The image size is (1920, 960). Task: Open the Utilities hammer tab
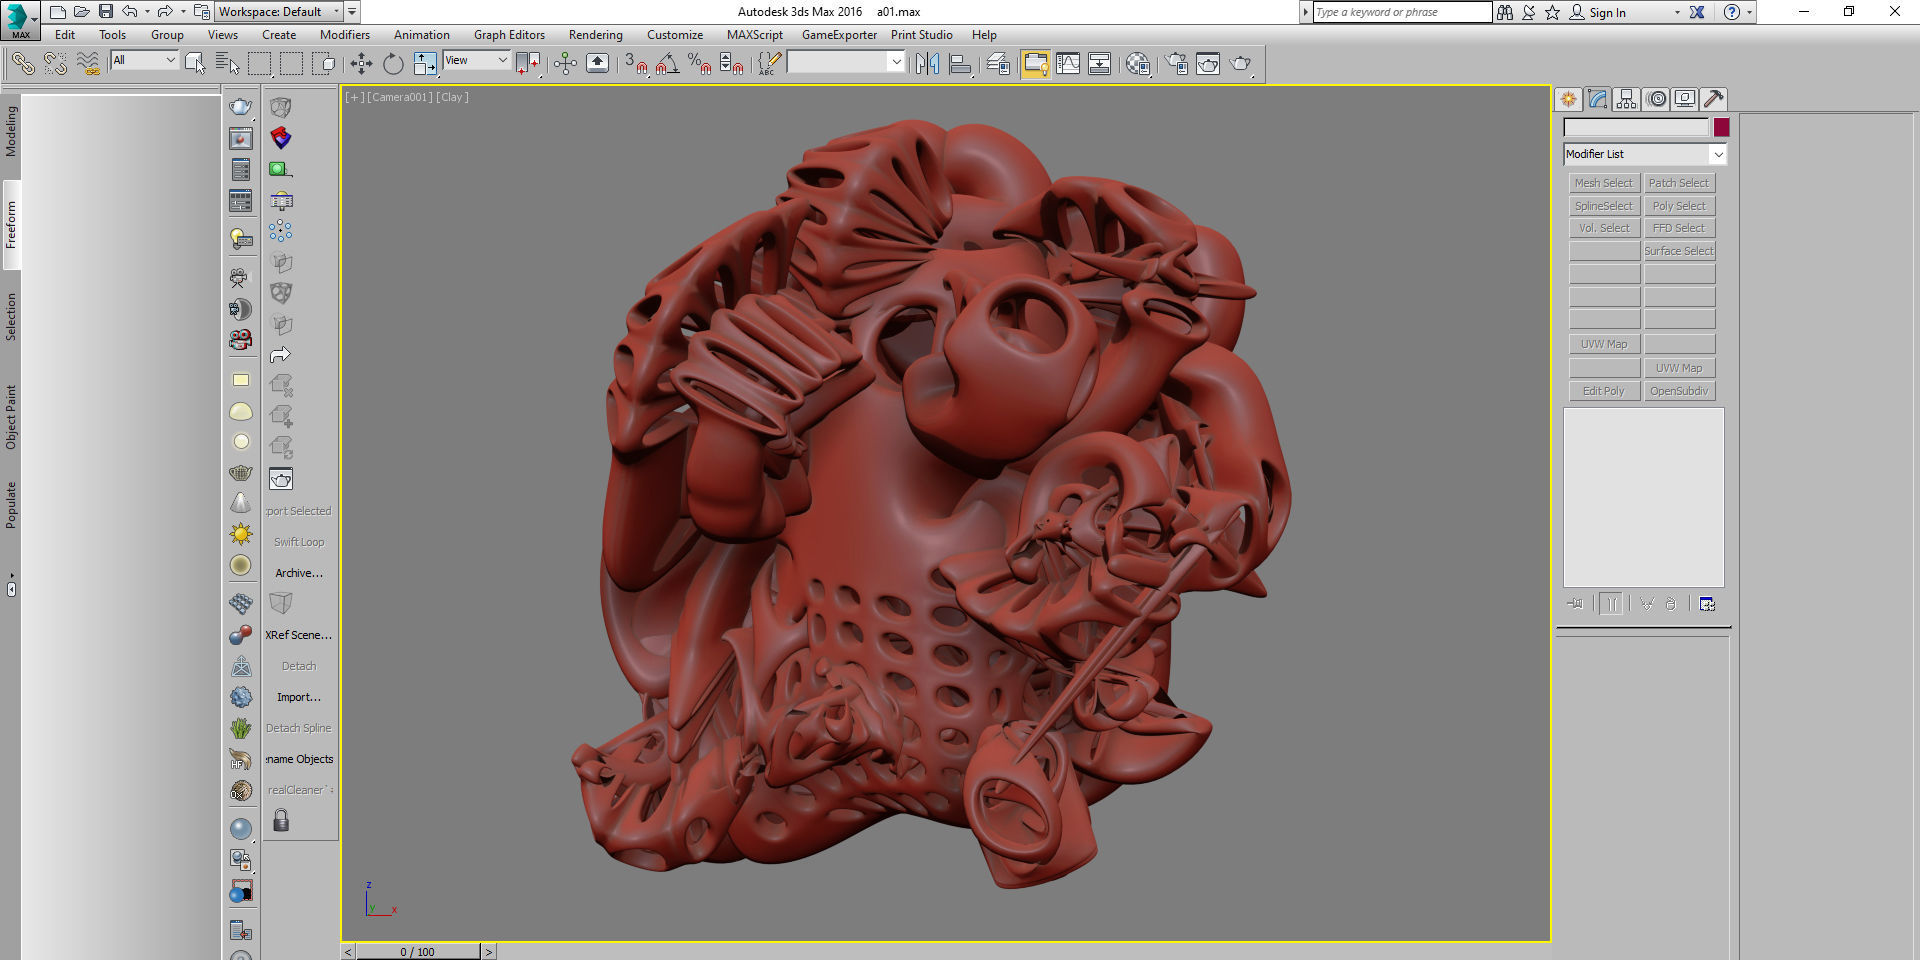point(1714,99)
